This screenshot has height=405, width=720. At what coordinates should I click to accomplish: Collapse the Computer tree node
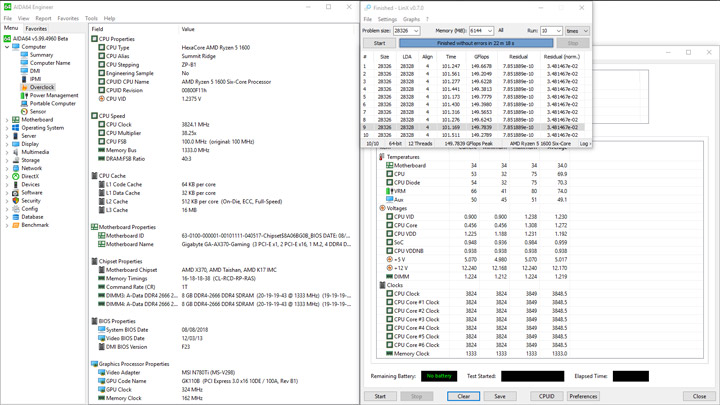(x=7, y=47)
